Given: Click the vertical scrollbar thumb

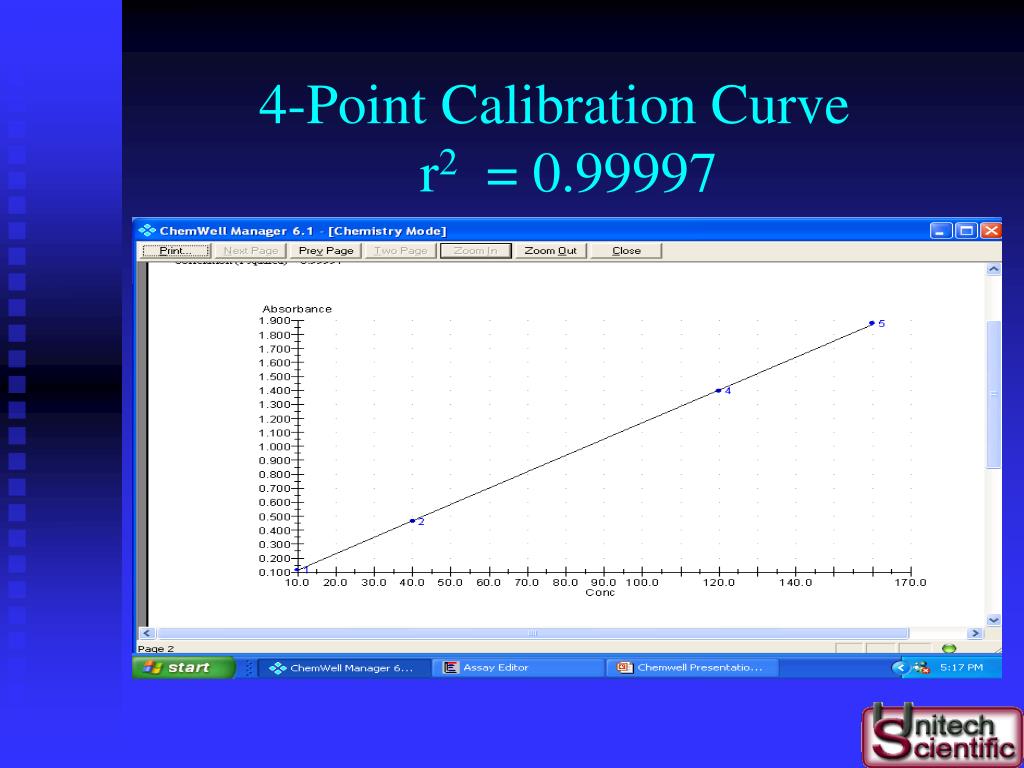Looking at the screenshot, I should pos(993,394).
